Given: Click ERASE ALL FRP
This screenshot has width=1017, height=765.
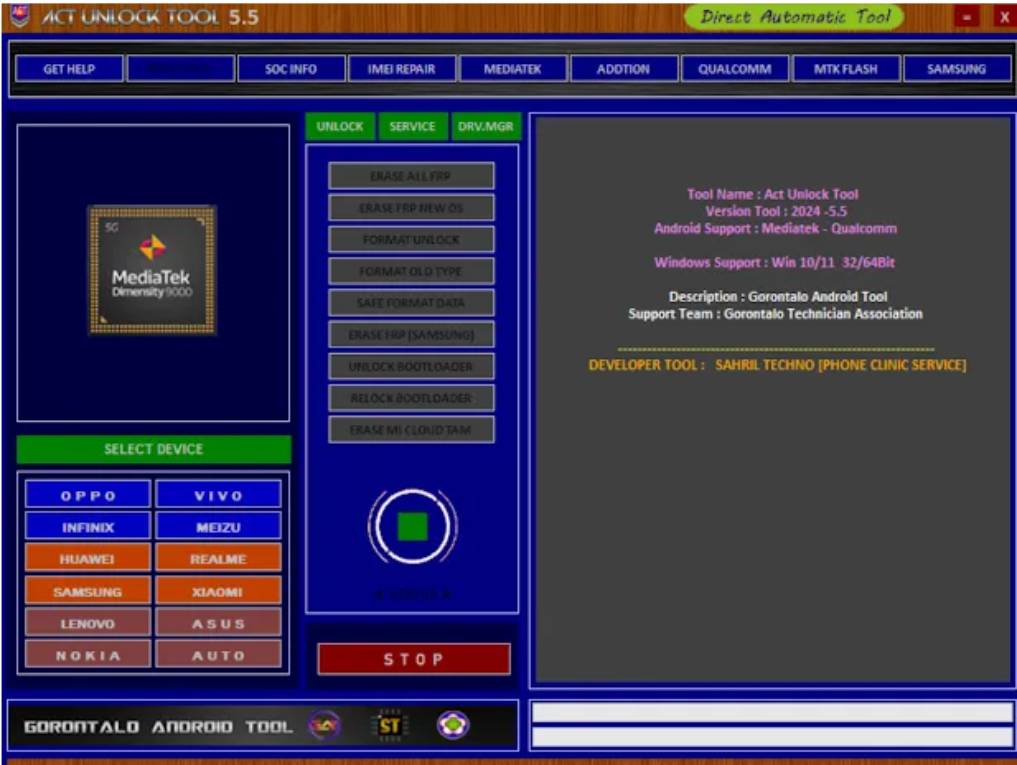Looking at the screenshot, I should (412, 175).
